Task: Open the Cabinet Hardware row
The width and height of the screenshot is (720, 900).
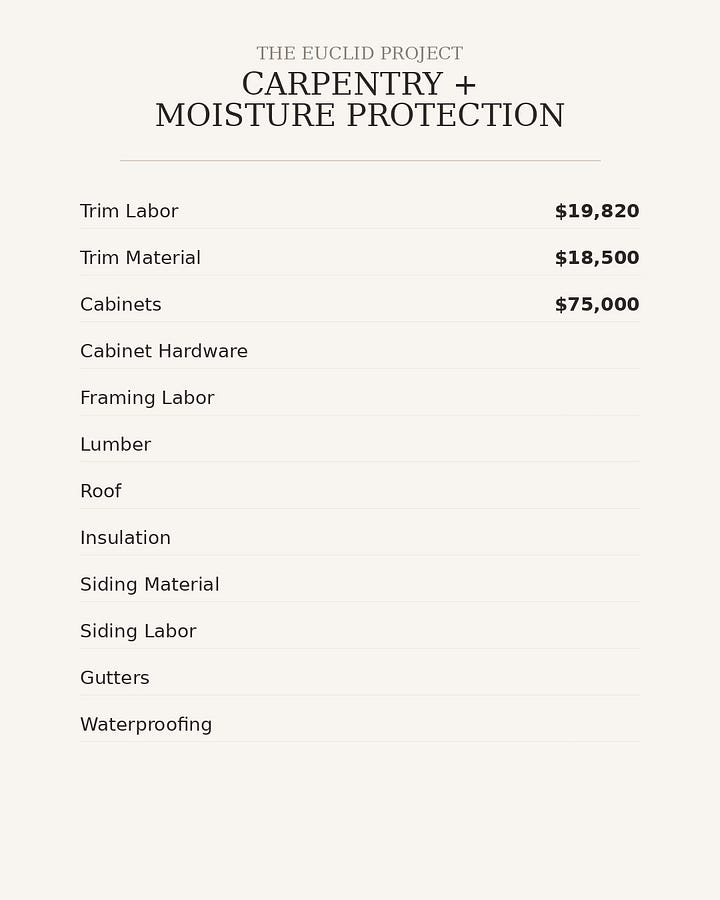Action: tap(360, 351)
